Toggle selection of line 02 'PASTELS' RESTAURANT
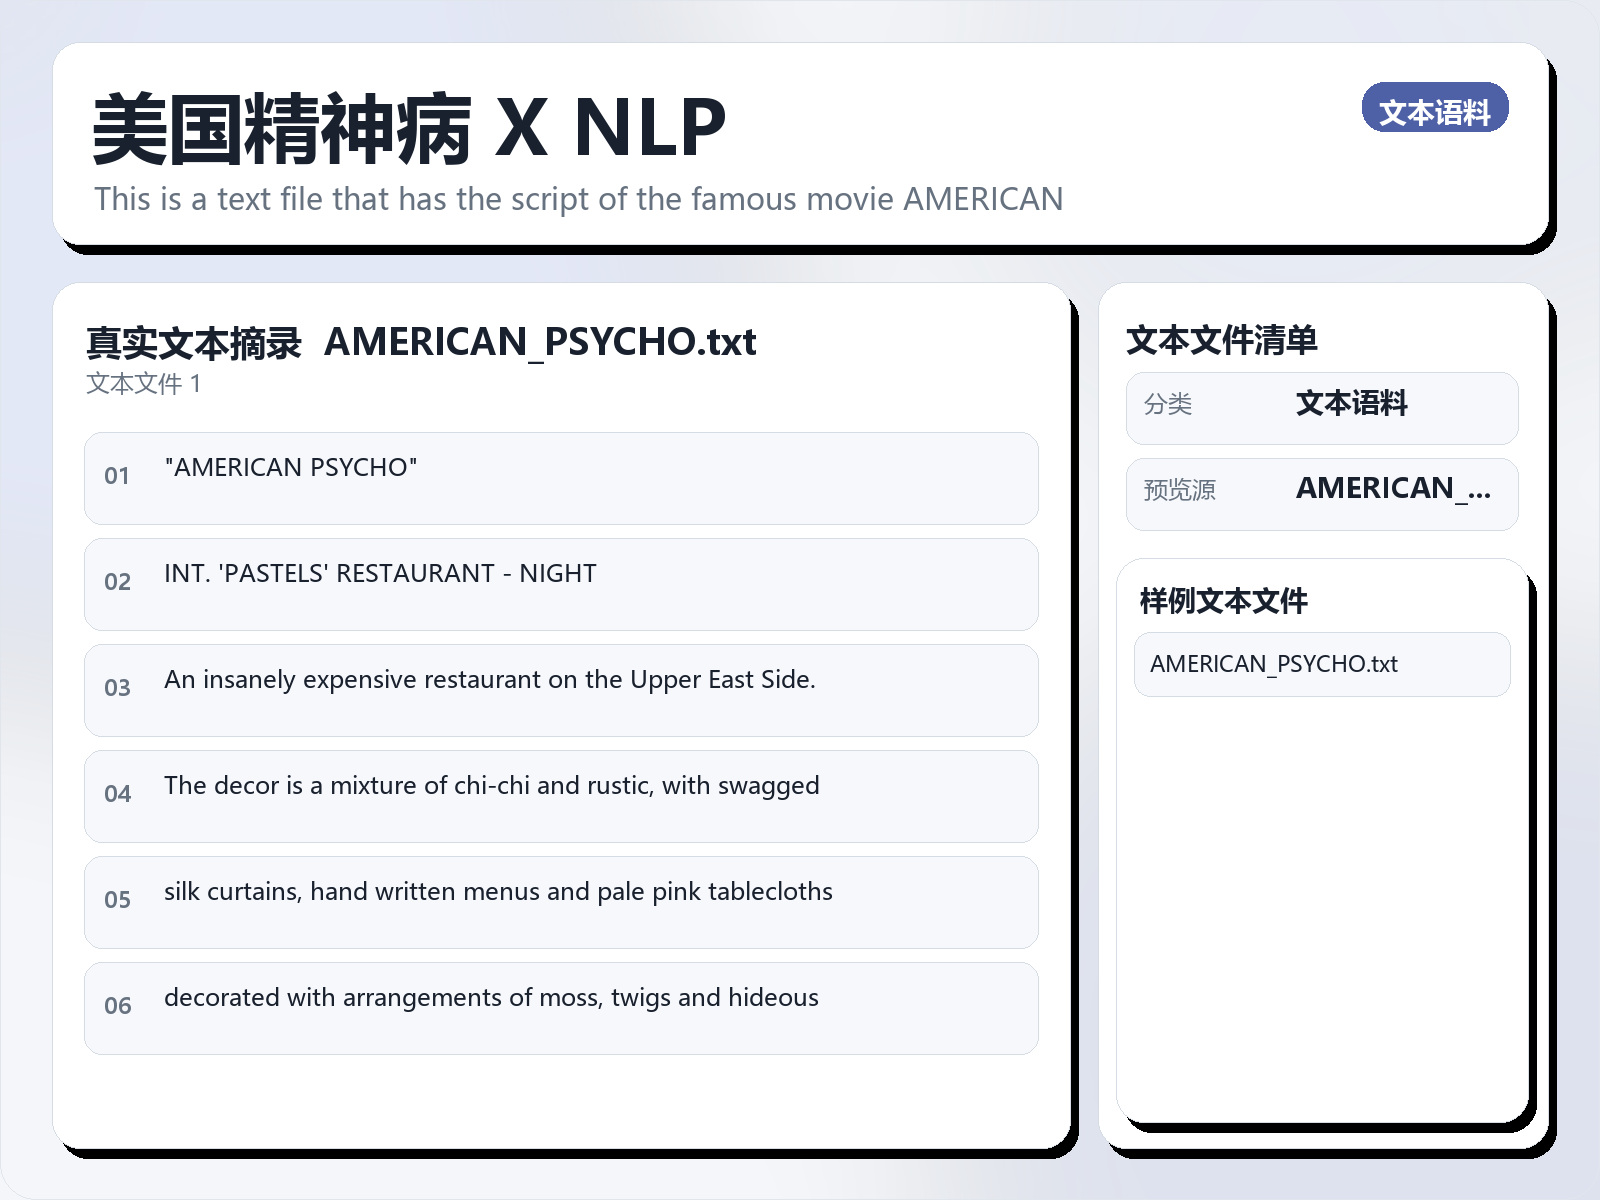The height and width of the screenshot is (1200, 1600). click(560, 584)
